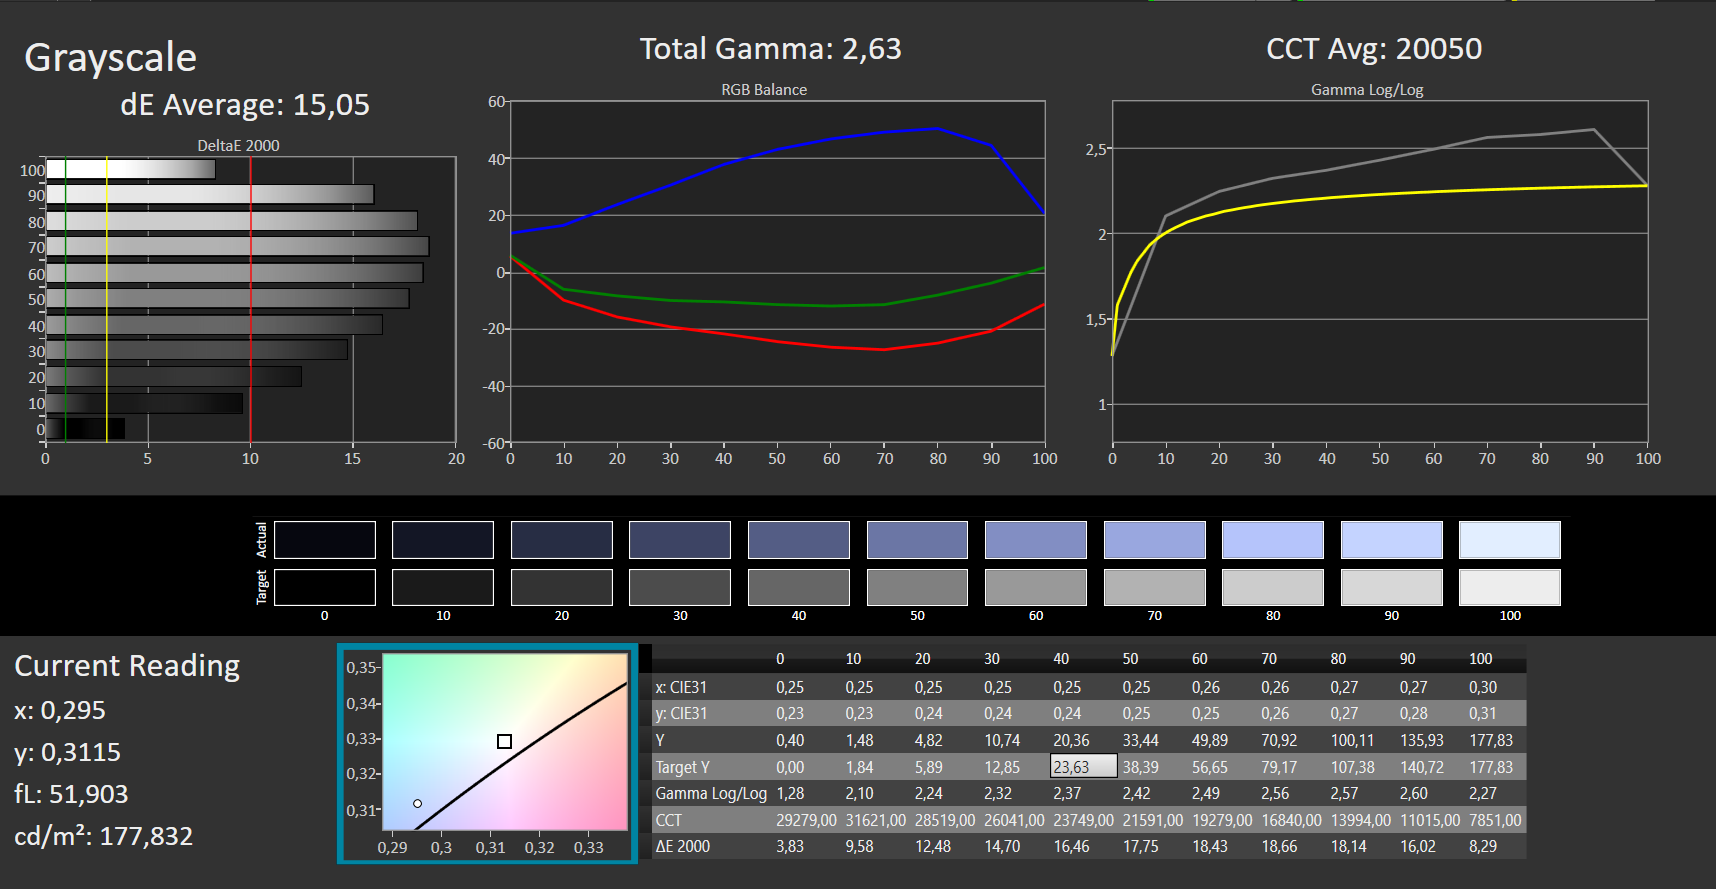Click the DeltaE bar for level 100
Screen dimensions: 1716x889
pyautogui.click(x=131, y=169)
